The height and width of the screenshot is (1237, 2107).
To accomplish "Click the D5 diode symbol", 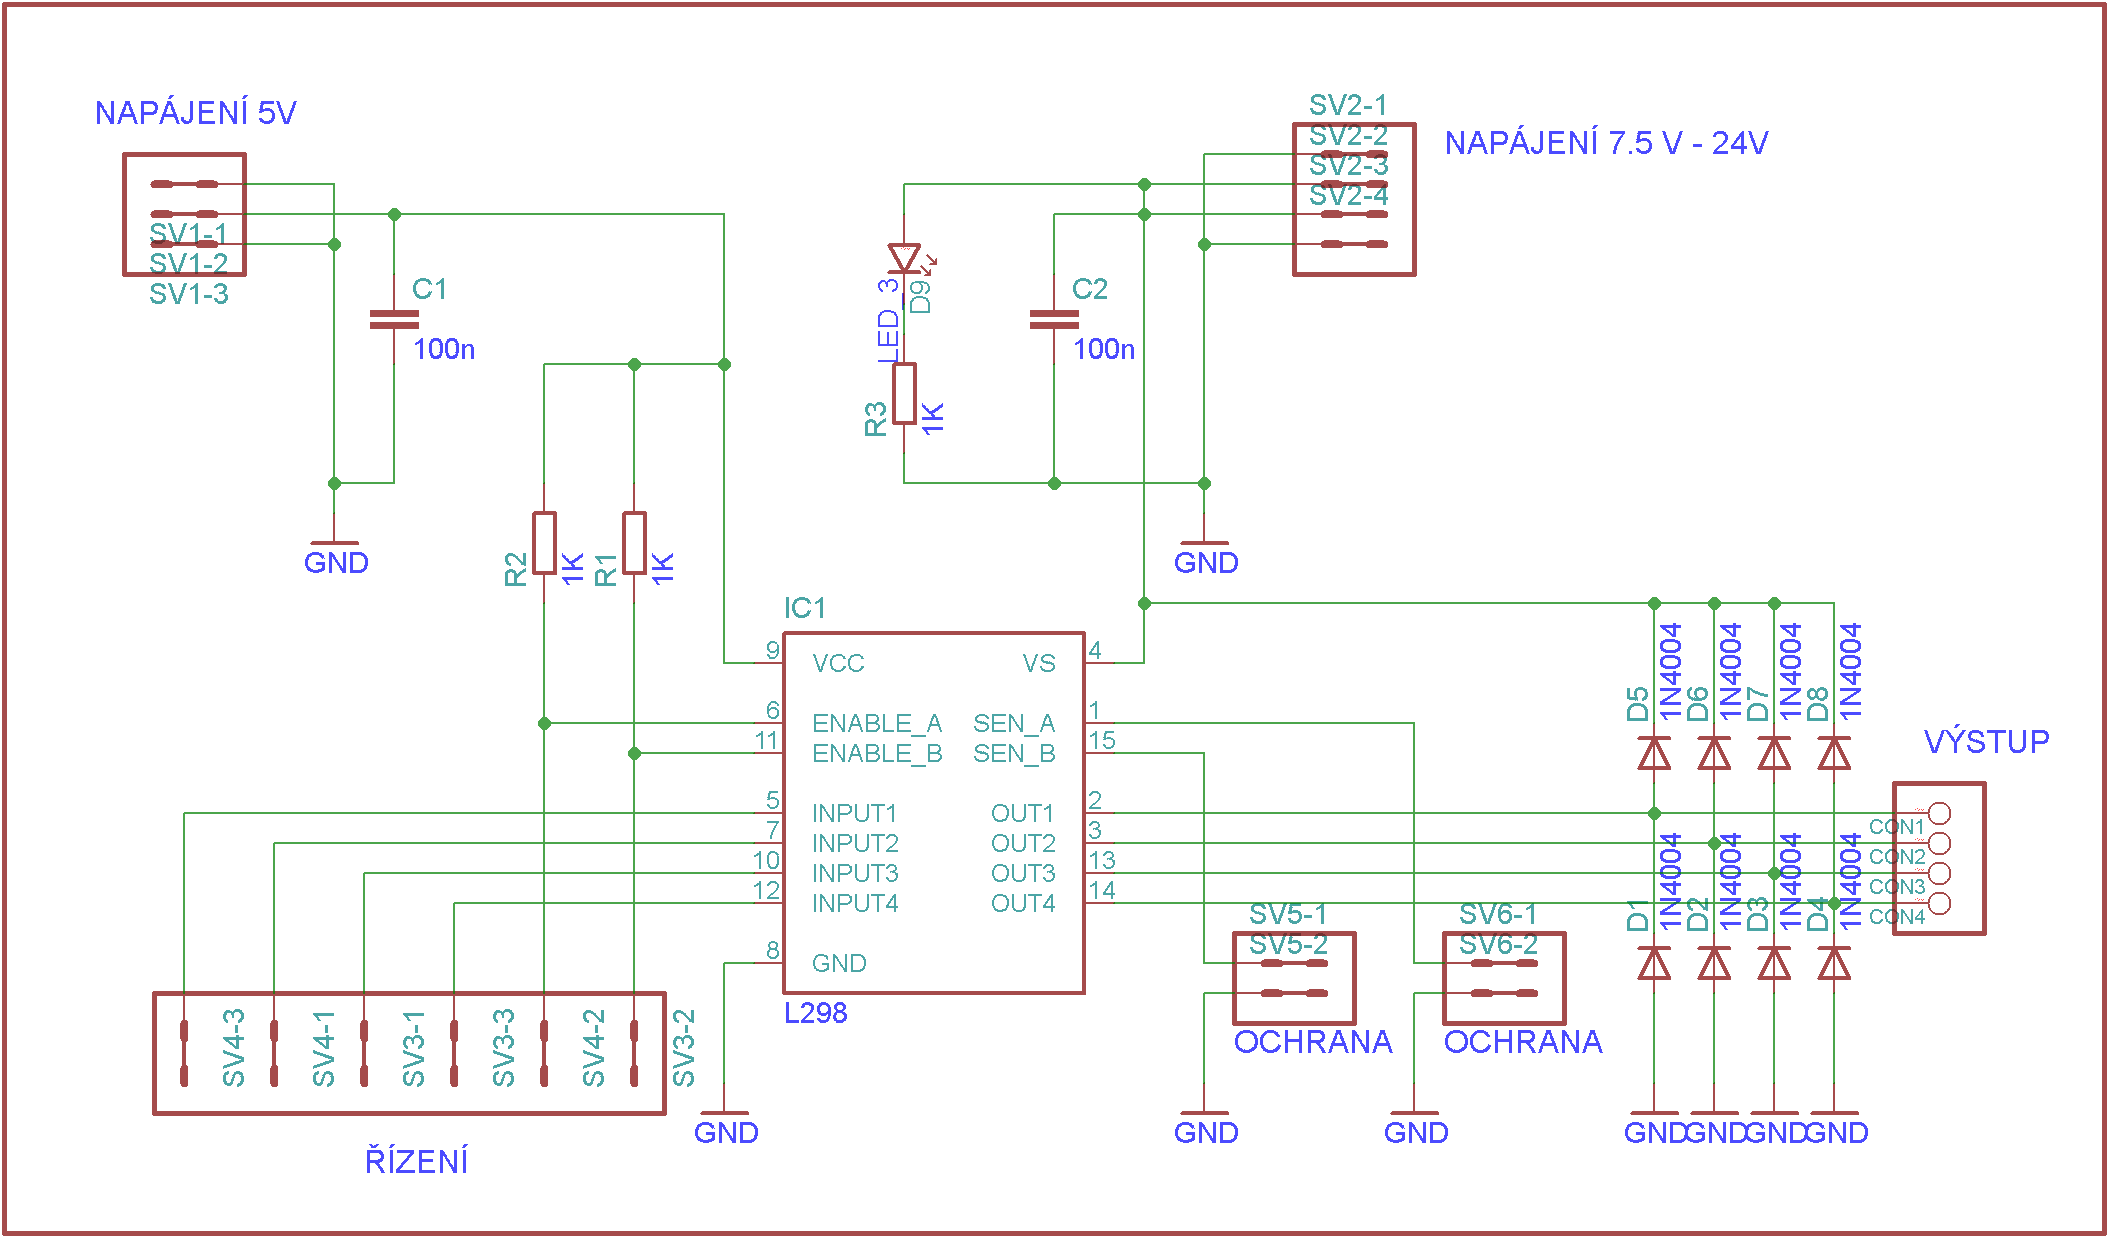I will point(1654,753).
